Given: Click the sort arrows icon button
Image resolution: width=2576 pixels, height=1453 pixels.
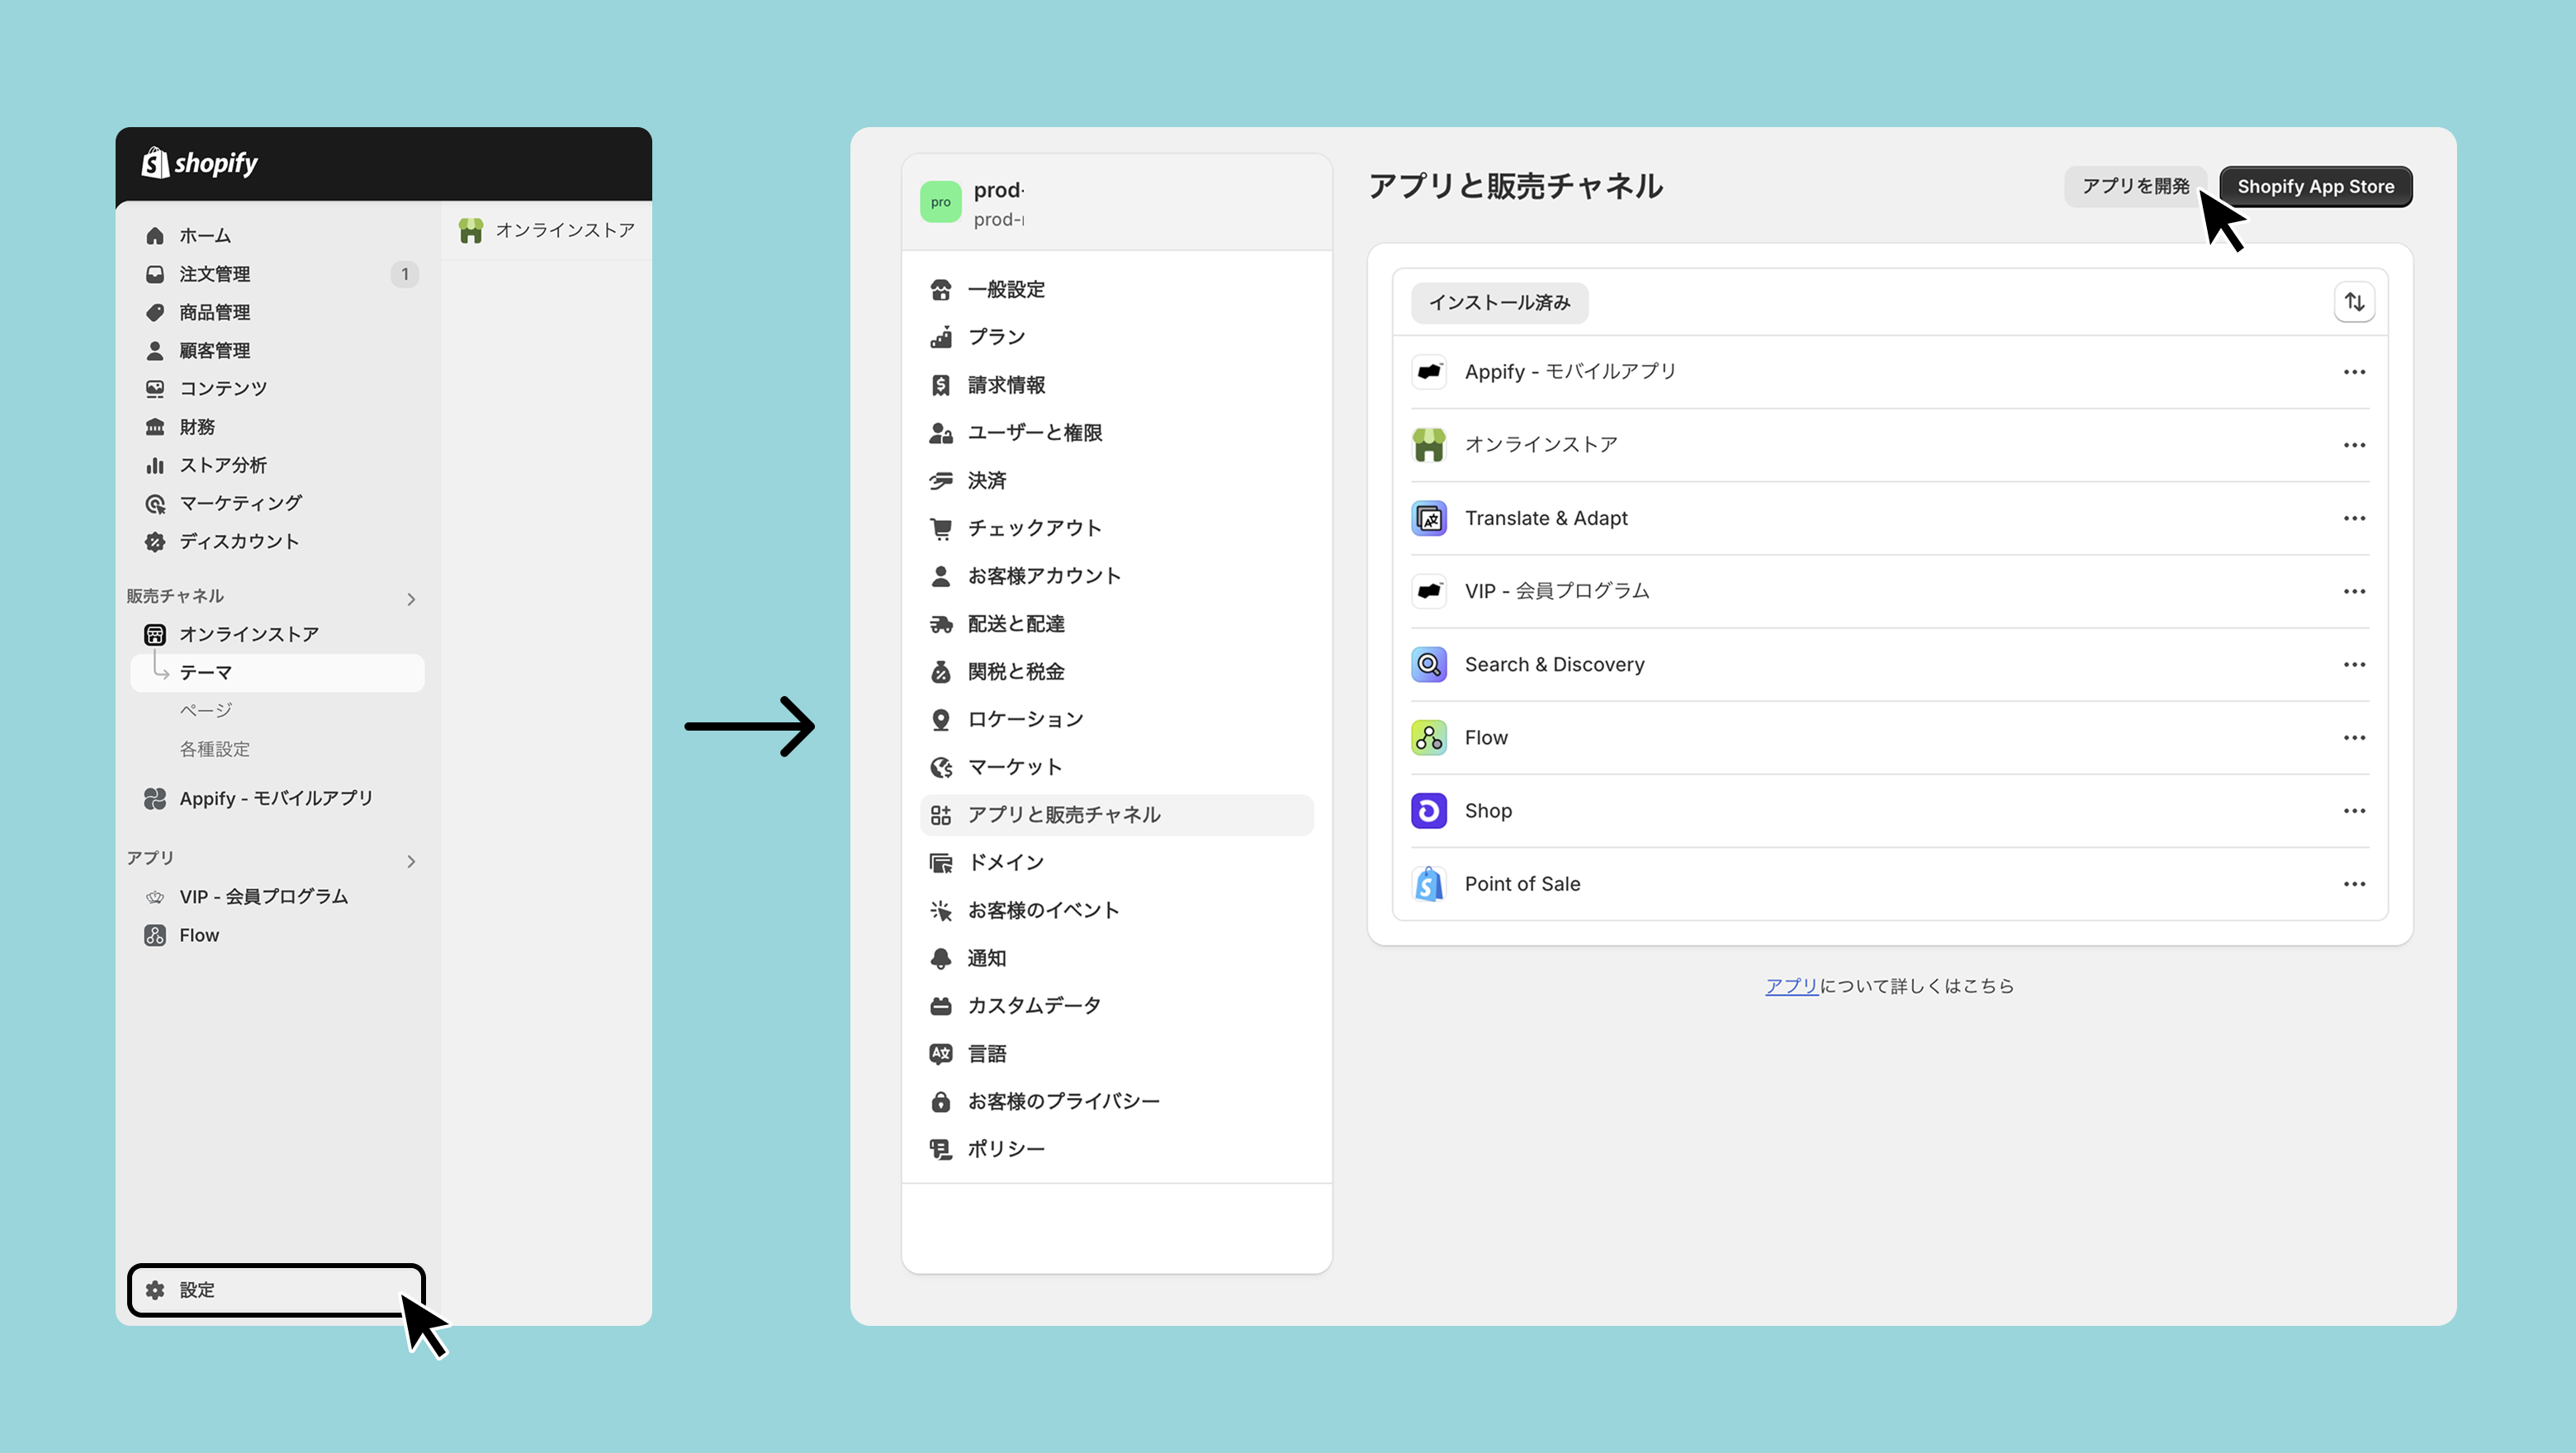Looking at the screenshot, I should [x=2354, y=302].
